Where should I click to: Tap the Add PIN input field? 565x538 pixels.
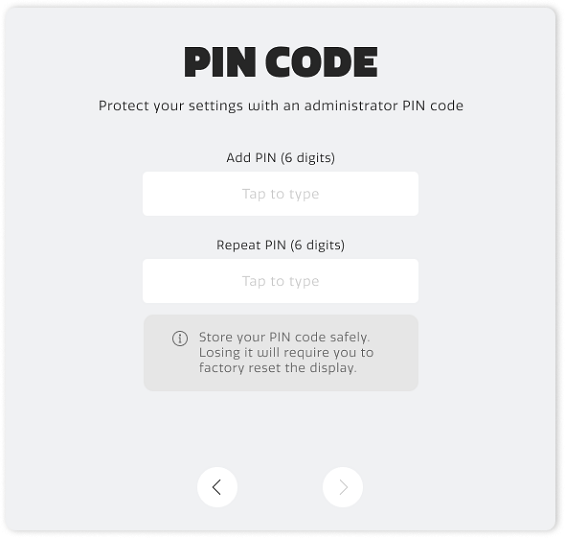280,194
